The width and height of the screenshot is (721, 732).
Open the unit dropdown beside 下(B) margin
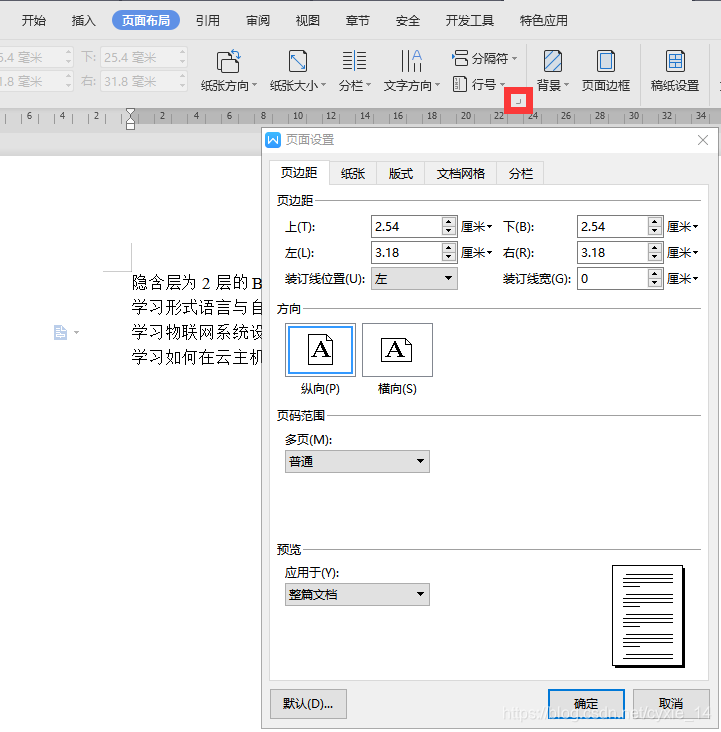click(682, 227)
